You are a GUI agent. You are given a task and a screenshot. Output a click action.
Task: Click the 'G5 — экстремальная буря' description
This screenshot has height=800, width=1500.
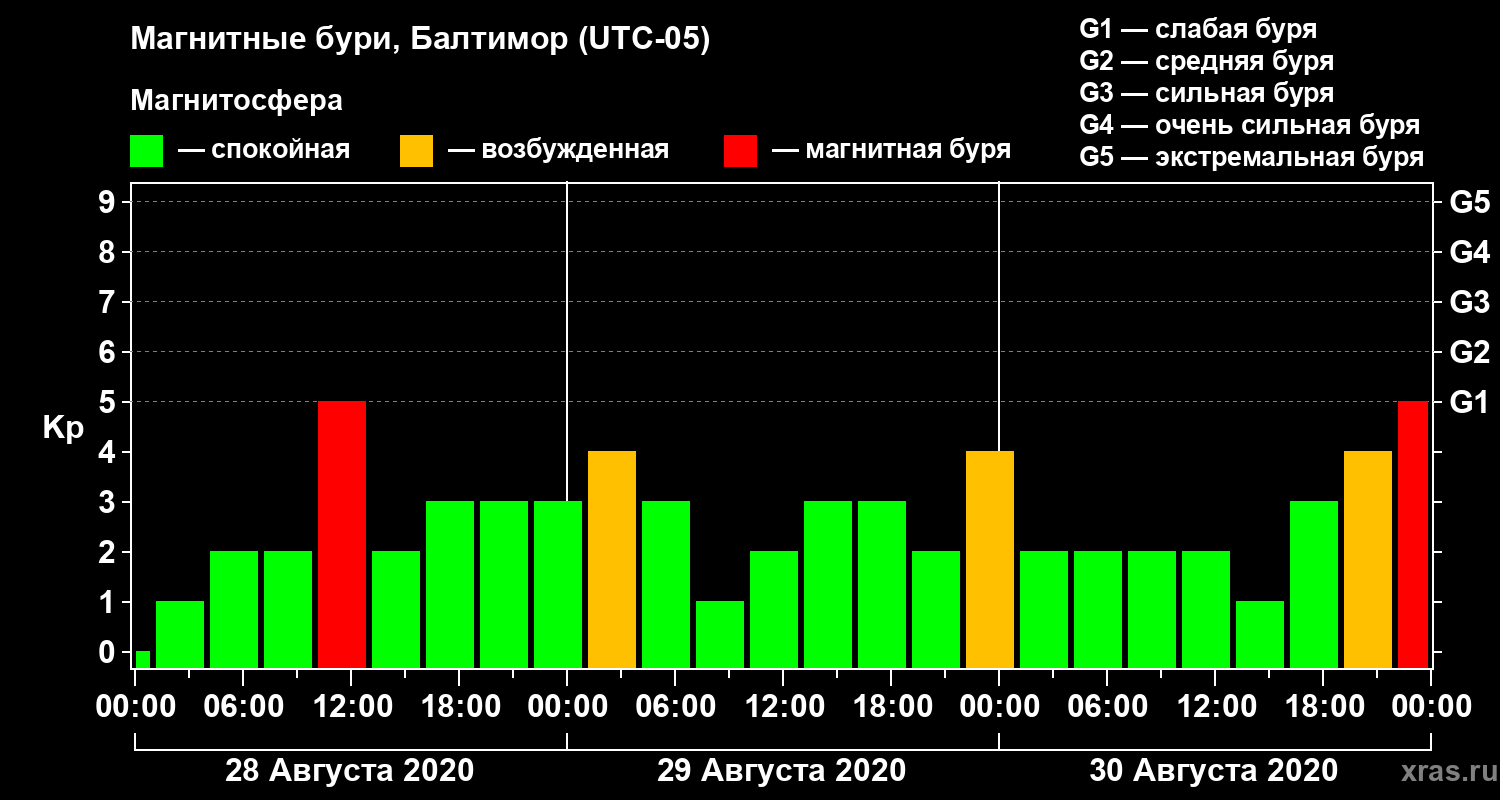click(1251, 157)
